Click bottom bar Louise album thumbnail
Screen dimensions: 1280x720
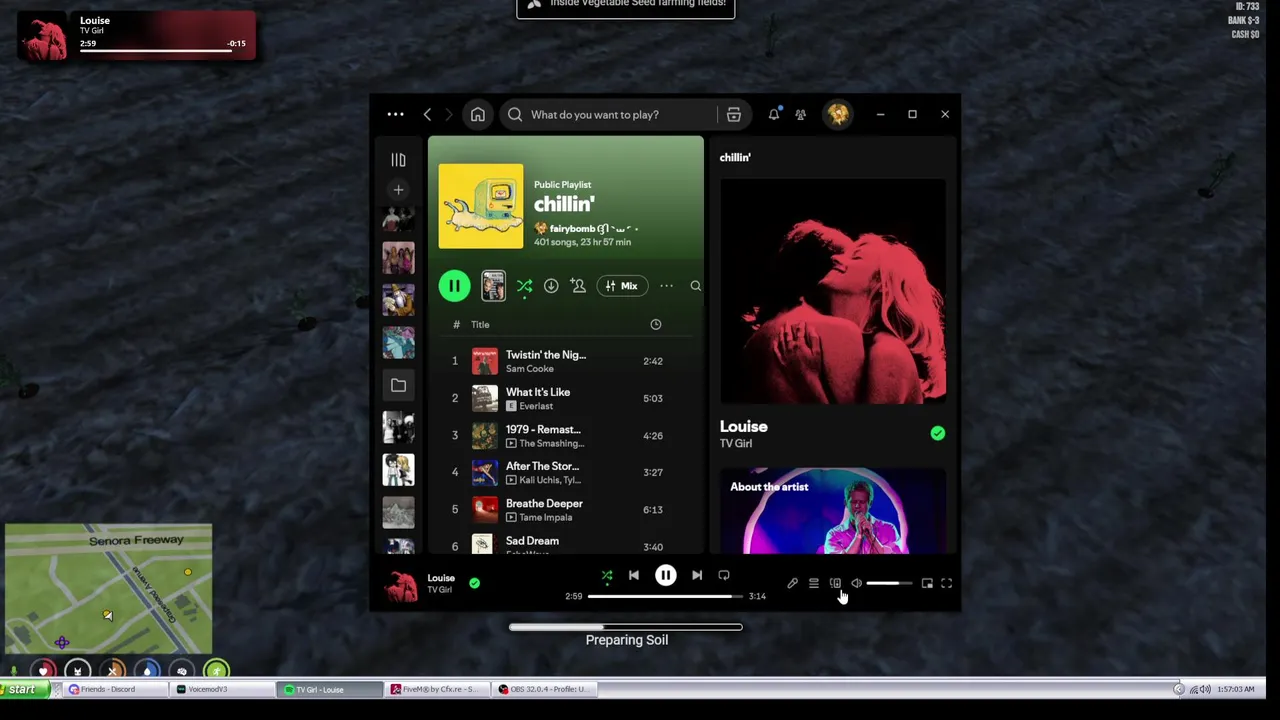(401, 585)
